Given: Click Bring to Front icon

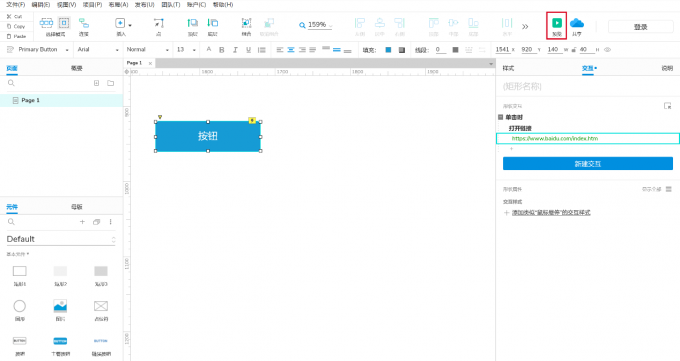Looking at the screenshot, I should pyautogui.click(x=193, y=23).
